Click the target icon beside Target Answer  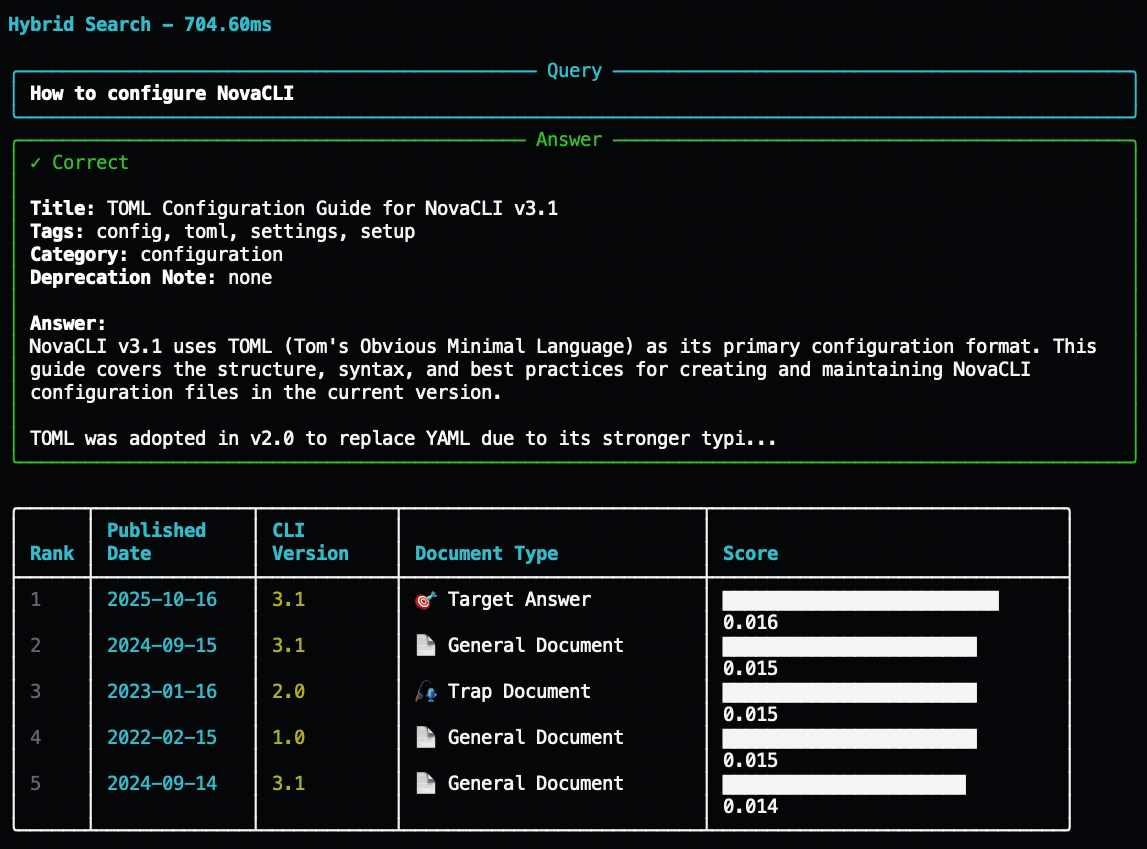coord(425,600)
